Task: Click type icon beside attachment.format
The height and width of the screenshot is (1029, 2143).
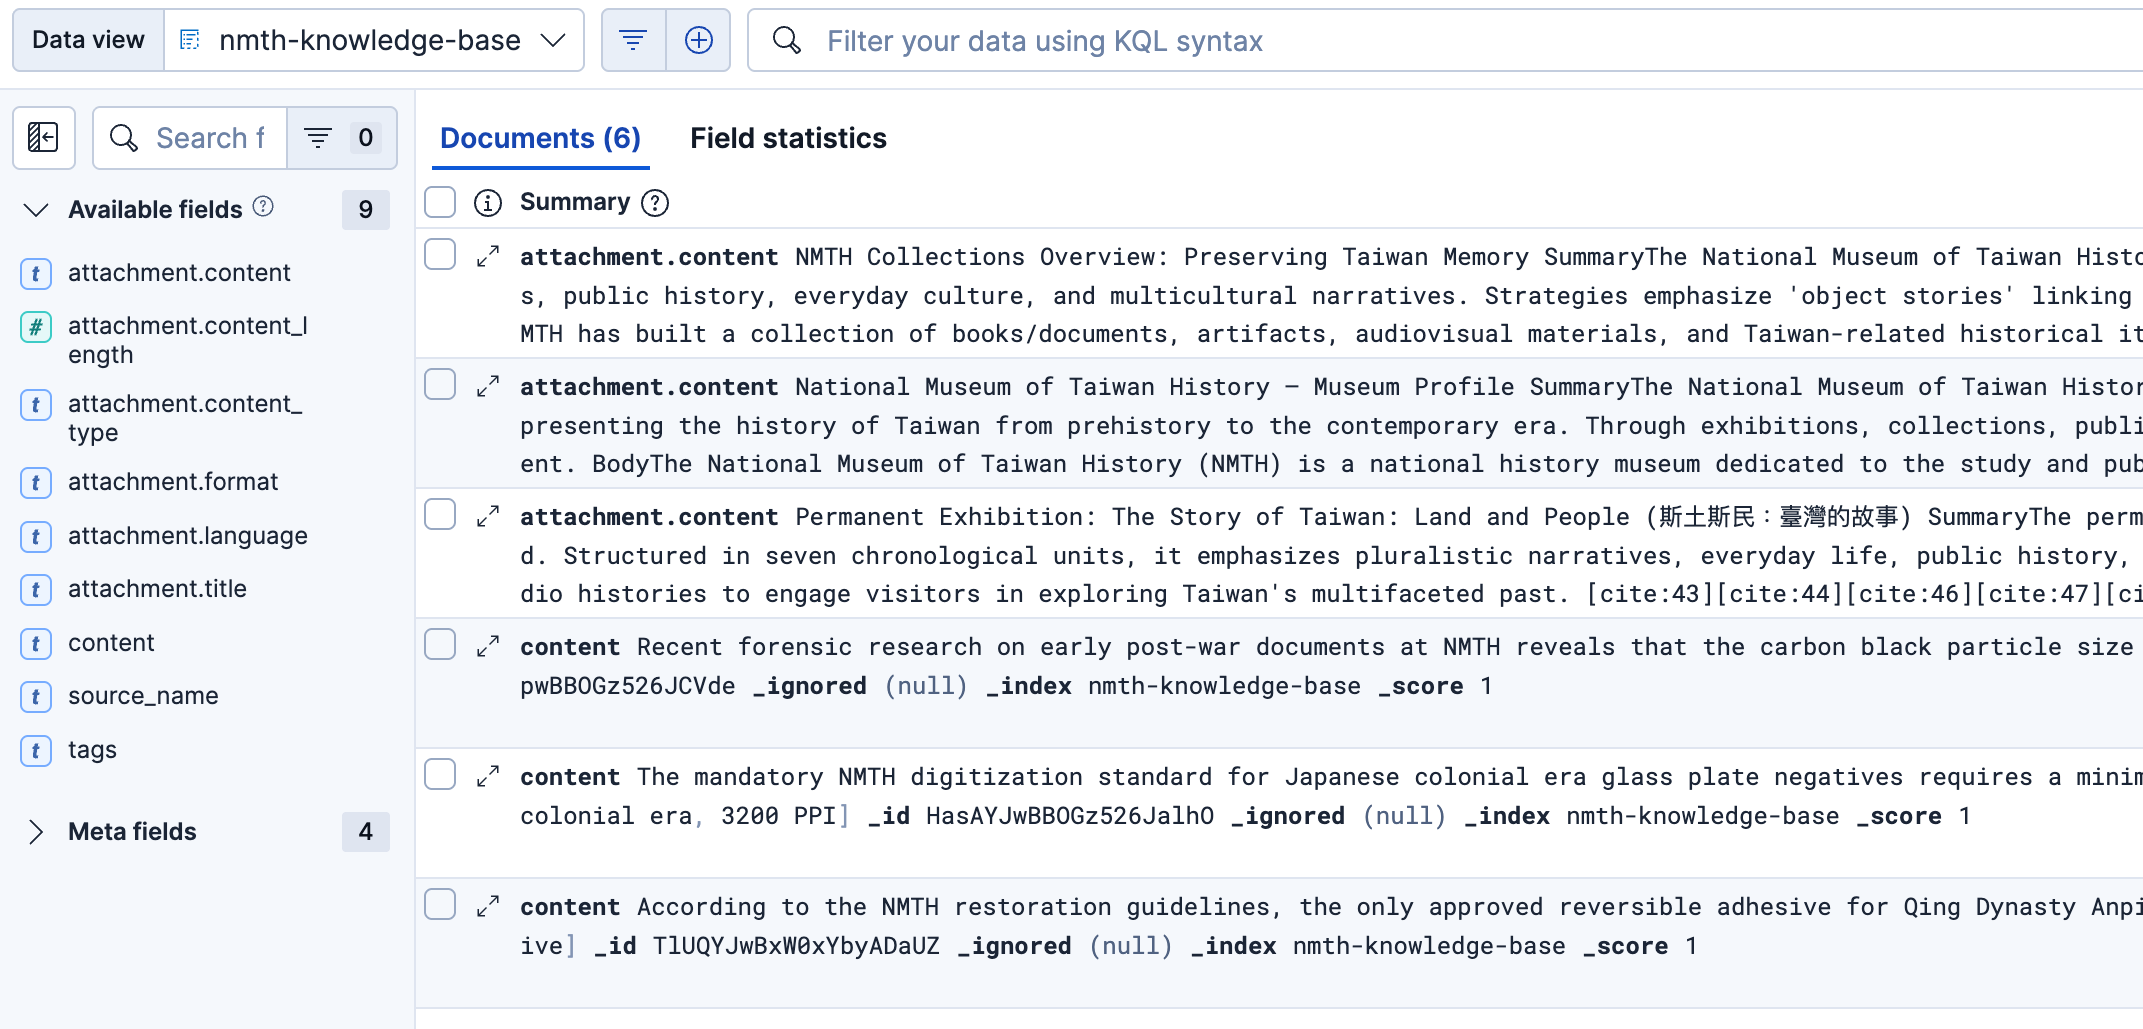Action: 36,483
